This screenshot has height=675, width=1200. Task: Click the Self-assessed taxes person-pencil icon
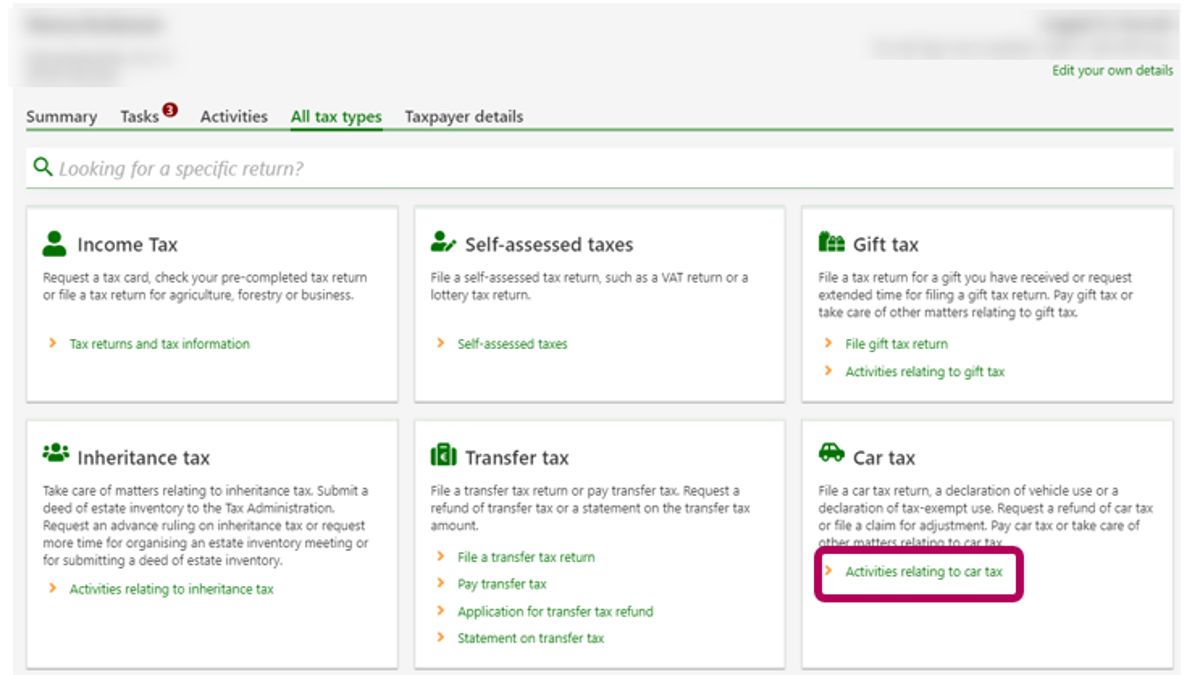click(443, 243)
